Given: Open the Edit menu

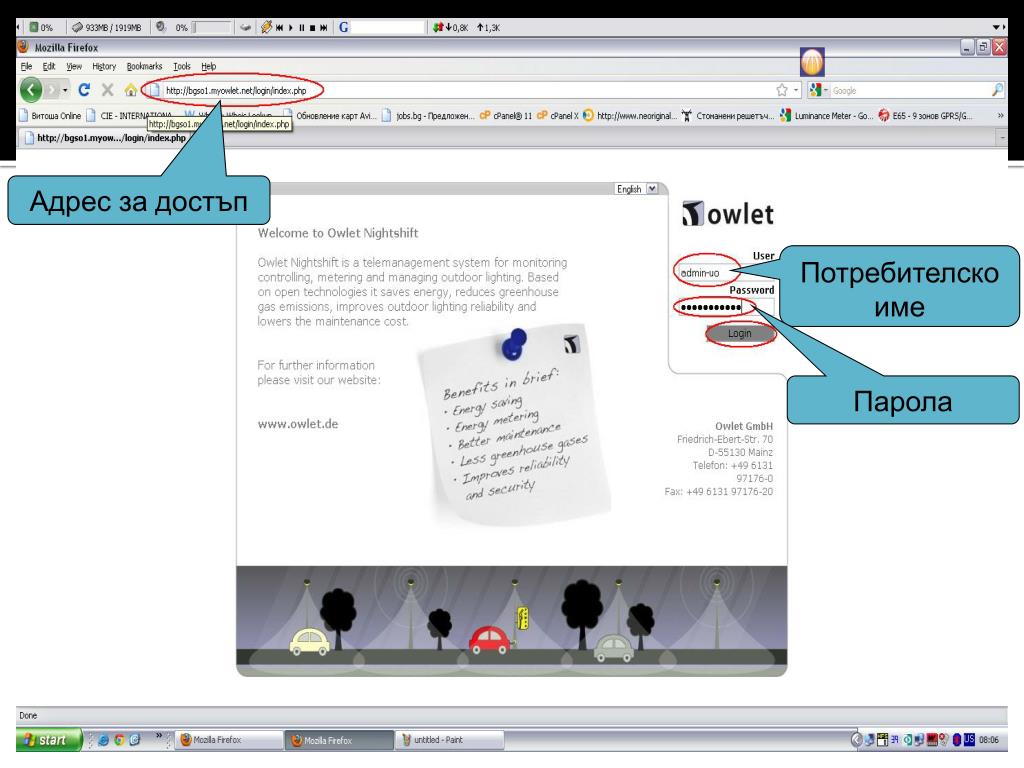Looking at the screenshot, I should pos(49,66).
